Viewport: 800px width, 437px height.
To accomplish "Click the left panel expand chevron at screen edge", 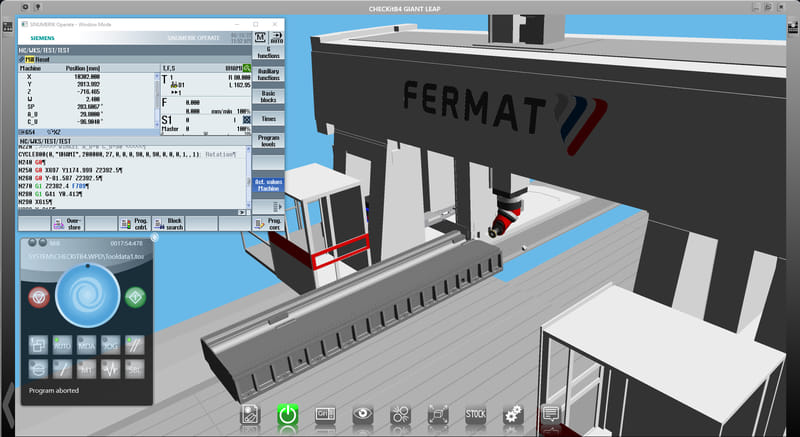I will click(x=8, y=404).
